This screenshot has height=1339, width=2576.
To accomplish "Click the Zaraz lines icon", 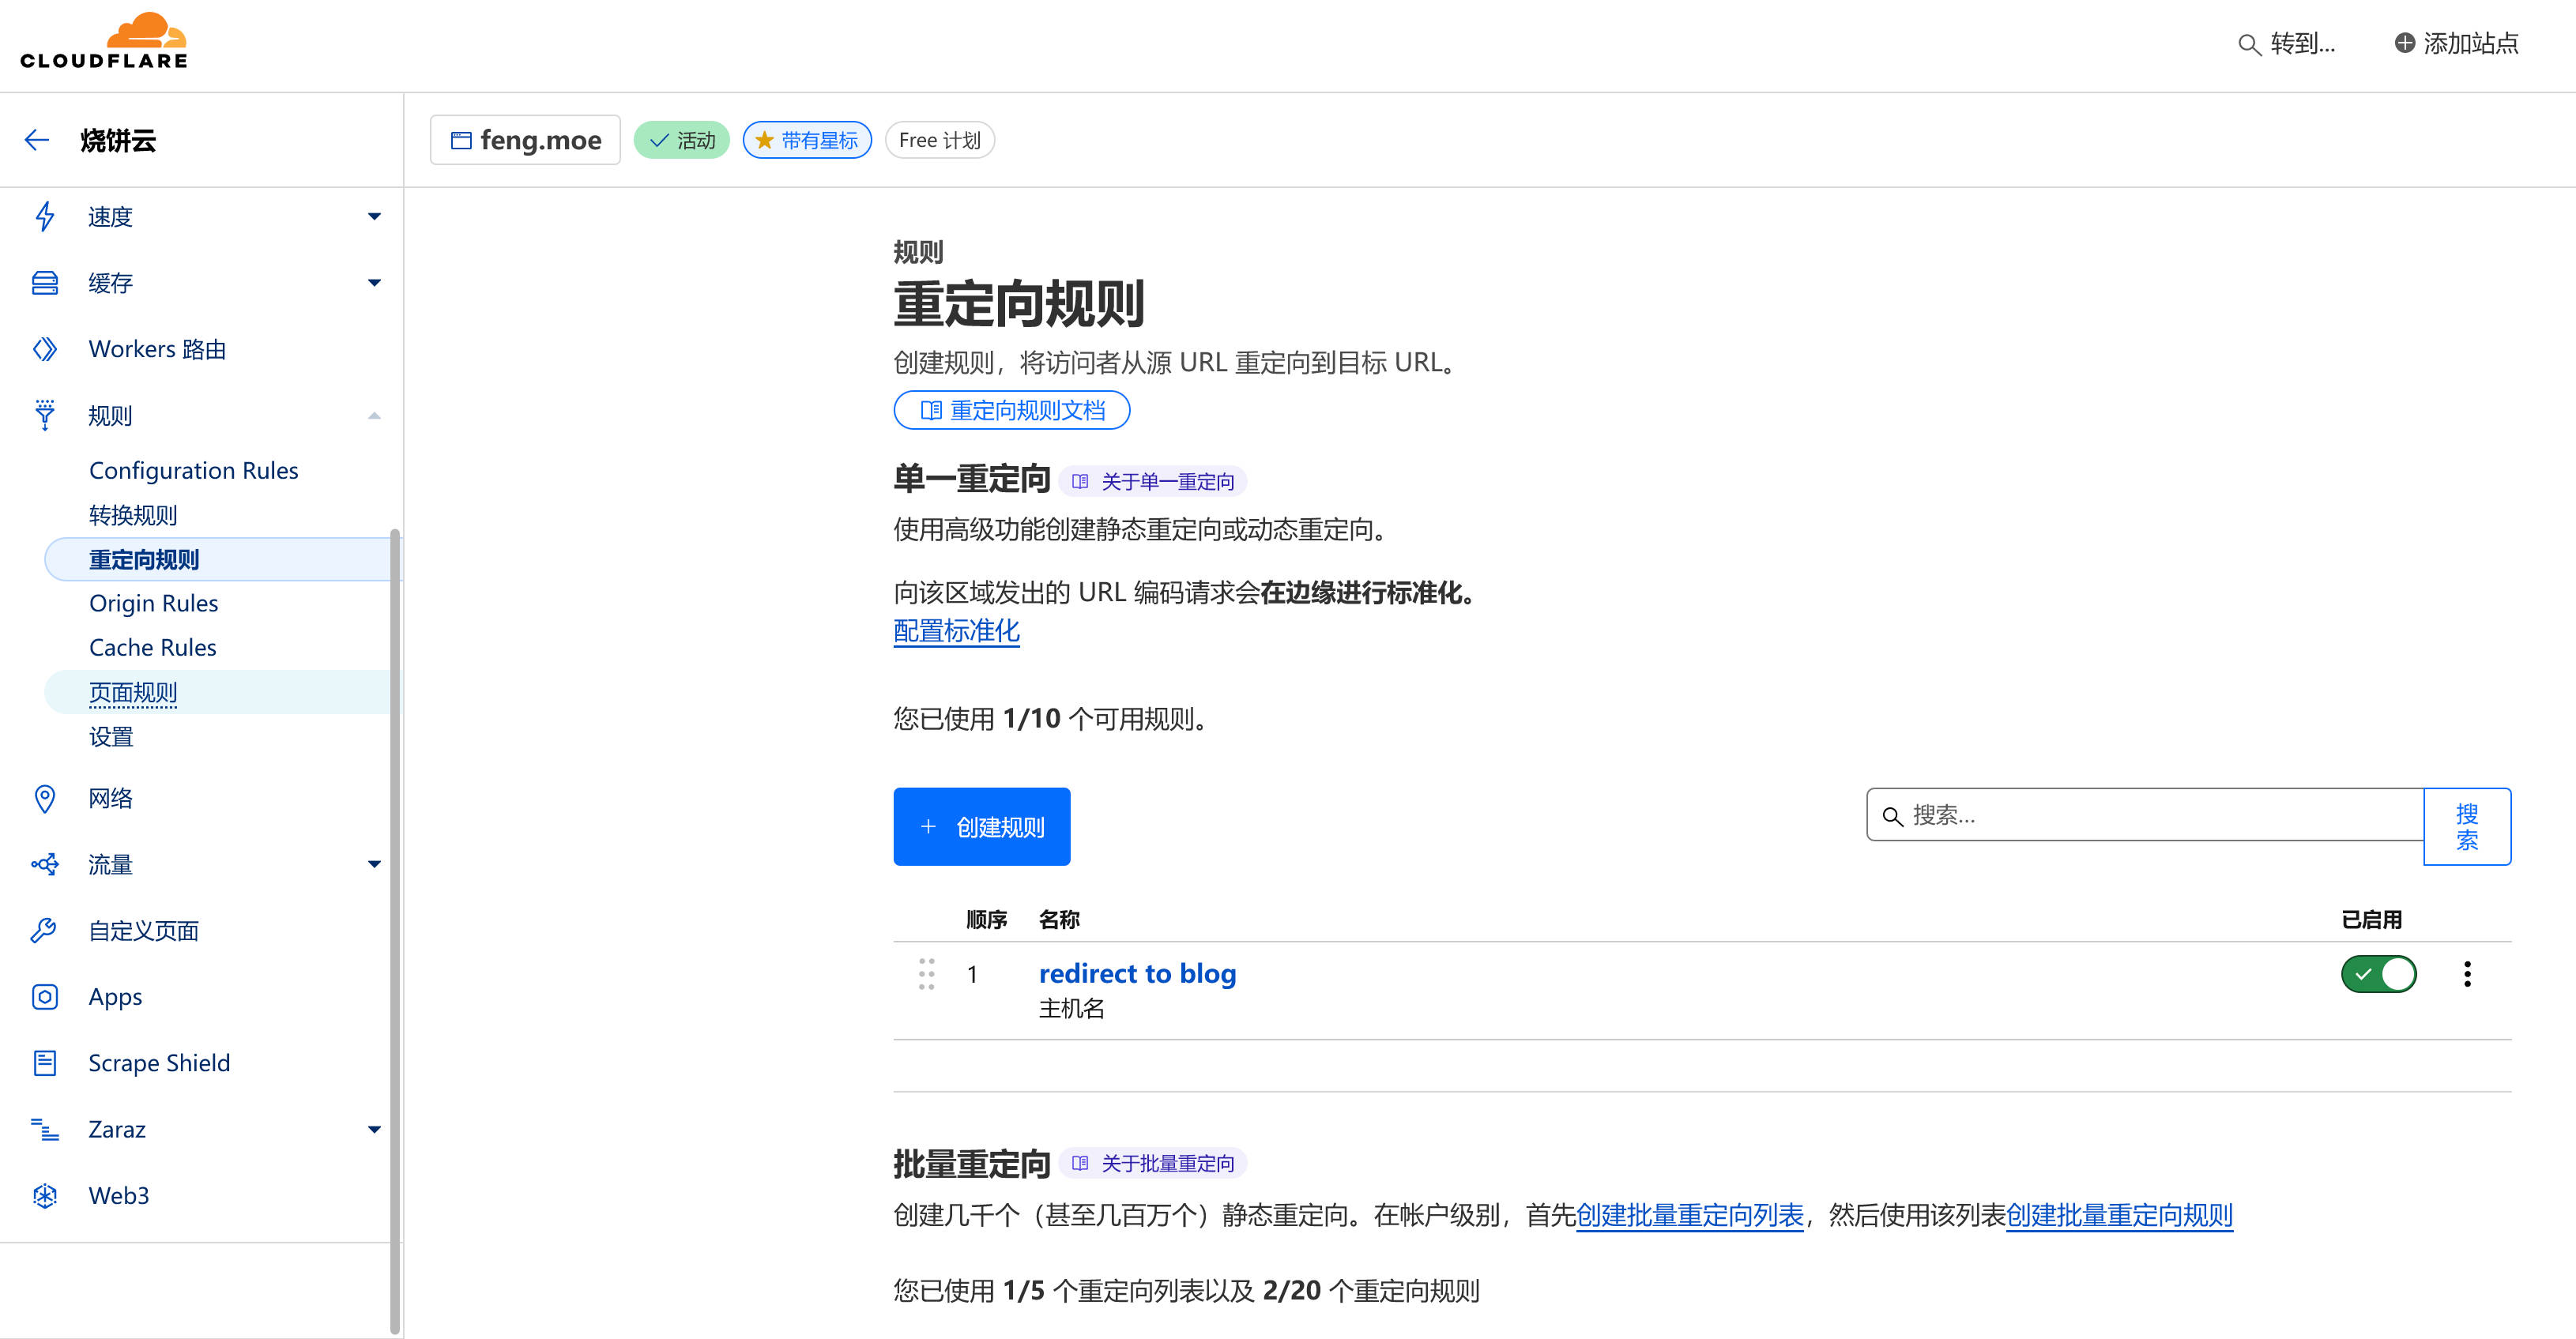I will pyautogui.click(x=44, y=1129).
